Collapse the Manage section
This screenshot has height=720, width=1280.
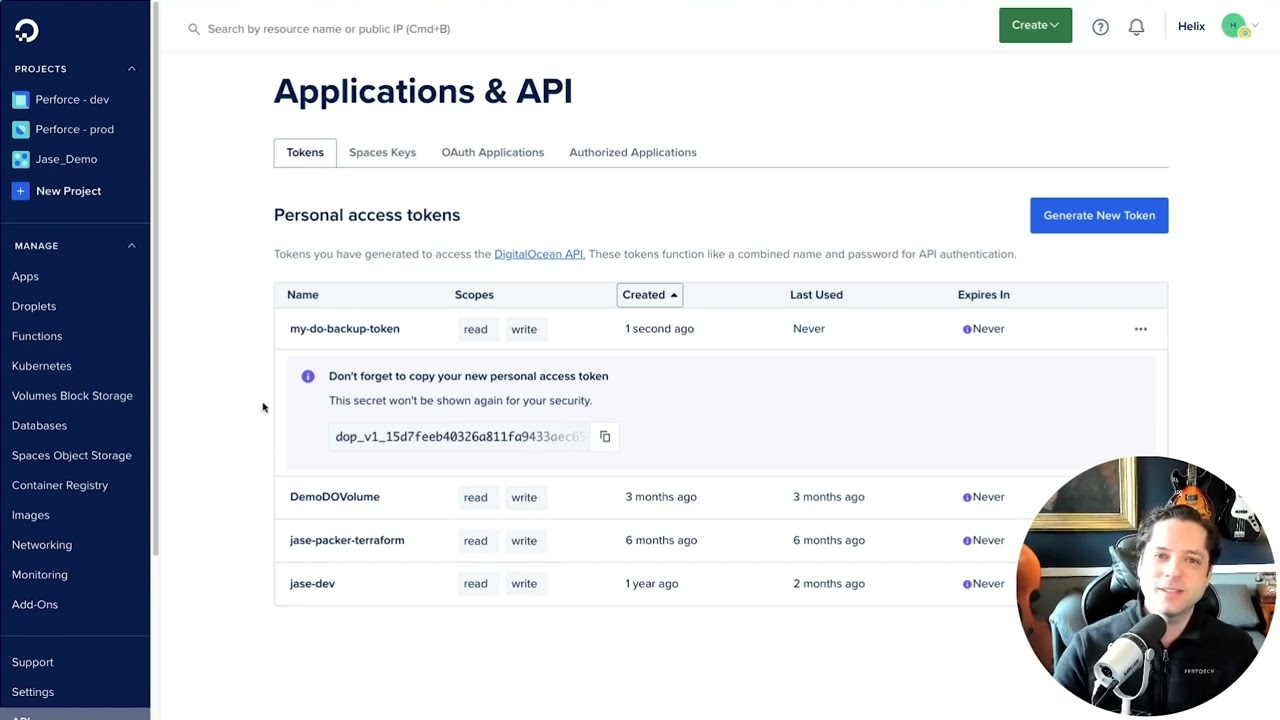click(x=131, y=246)
